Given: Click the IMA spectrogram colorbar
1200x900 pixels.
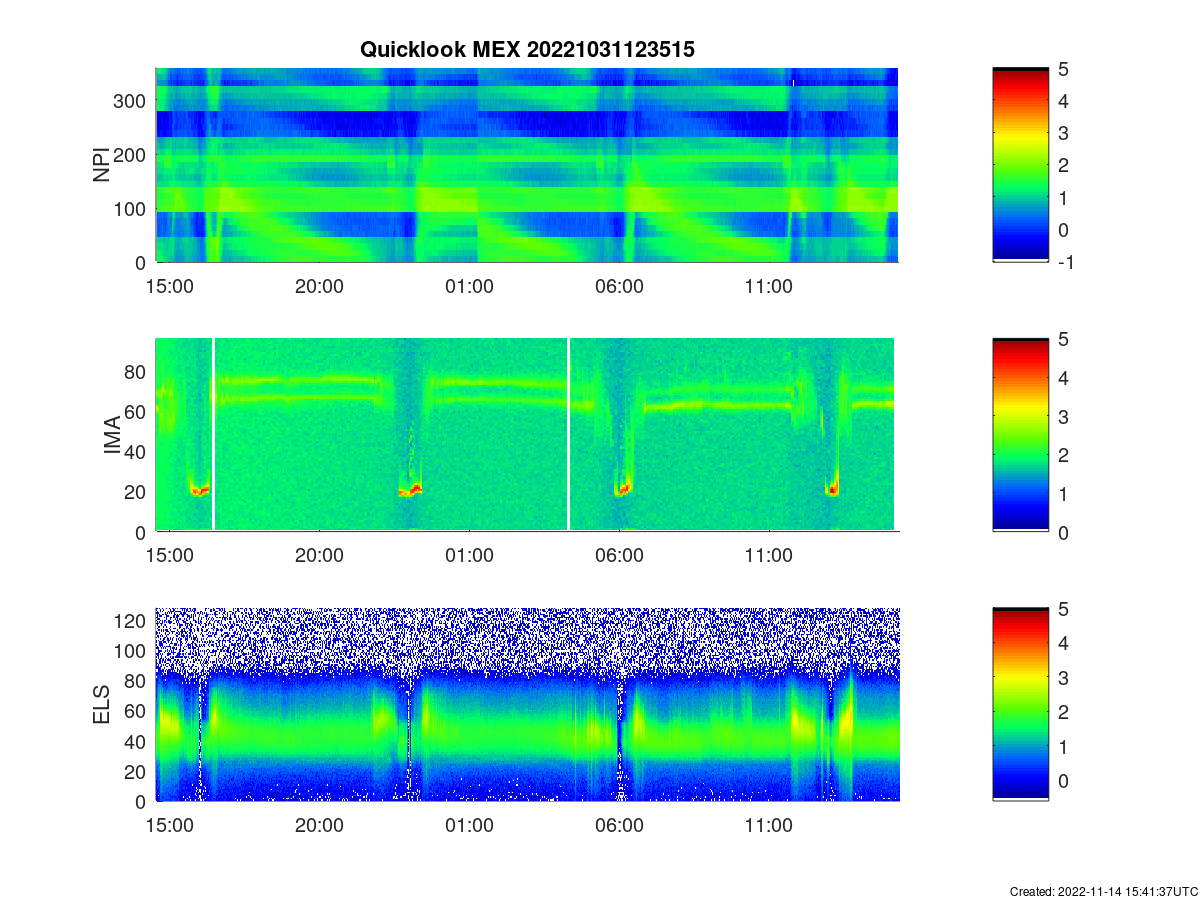Looking at the screenshot, I should [x=1021, y=435].
